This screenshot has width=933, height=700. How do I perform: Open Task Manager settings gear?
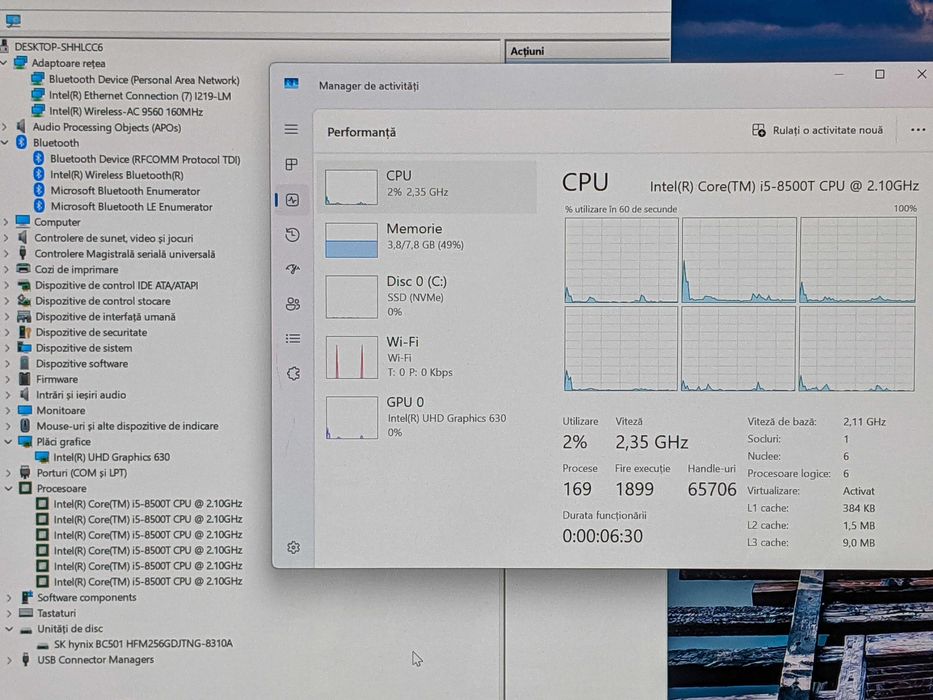tap(293, 547)
